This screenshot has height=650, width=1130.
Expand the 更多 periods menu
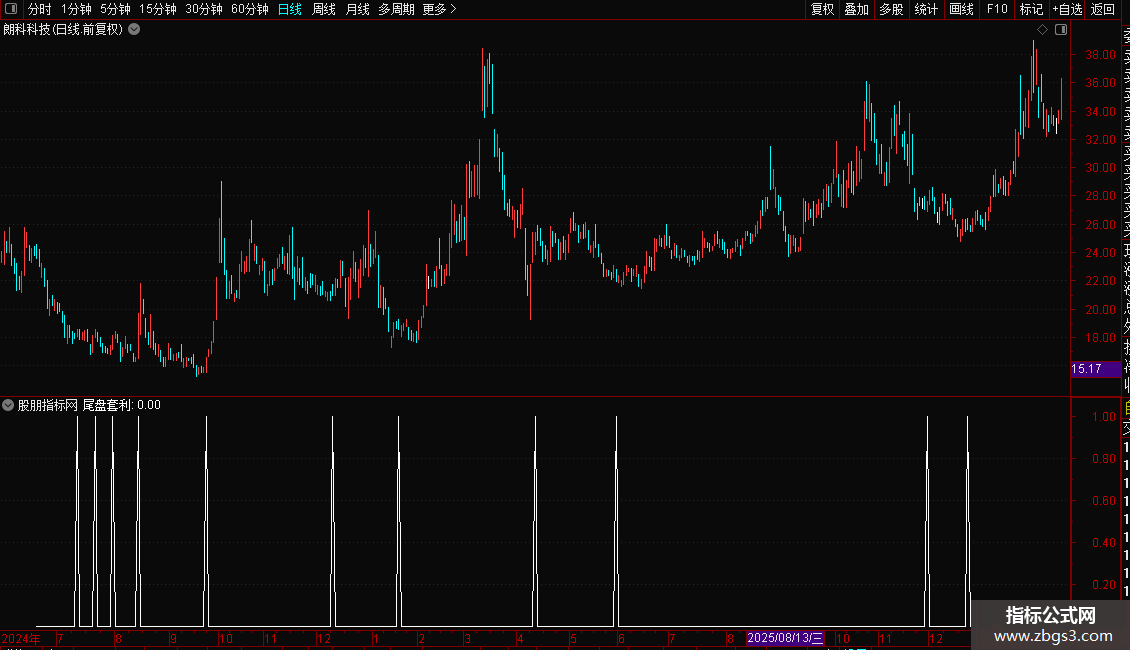coord(439,9)
